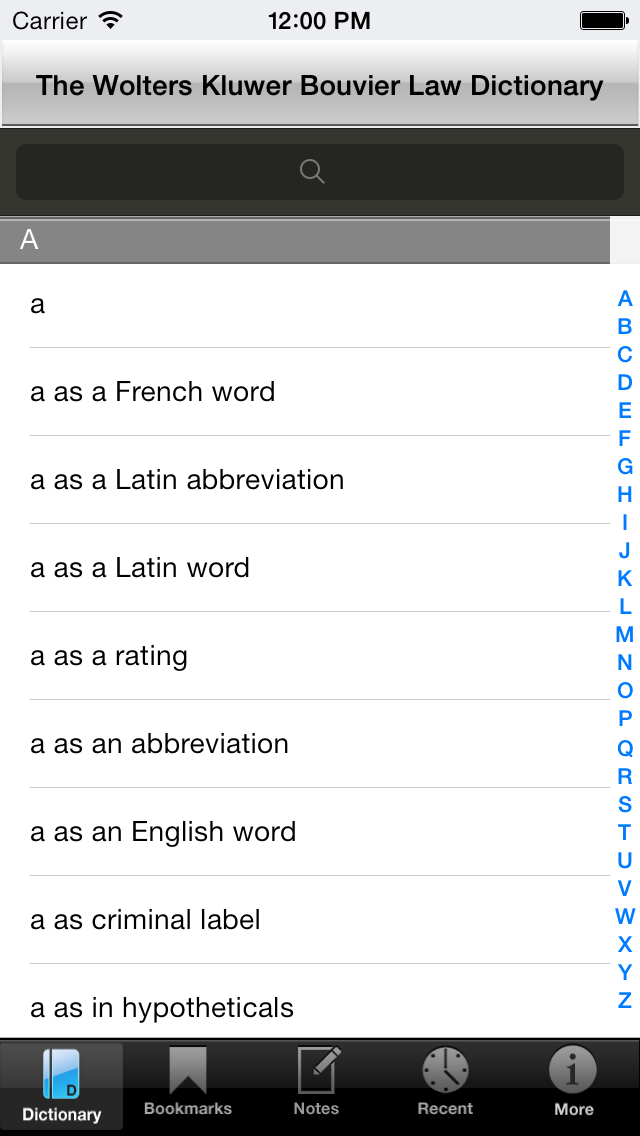Image resolution: width=640 pixels, height=1136 pixels.
Task: Click the Wi-Fi status icon
Action: 110,20
